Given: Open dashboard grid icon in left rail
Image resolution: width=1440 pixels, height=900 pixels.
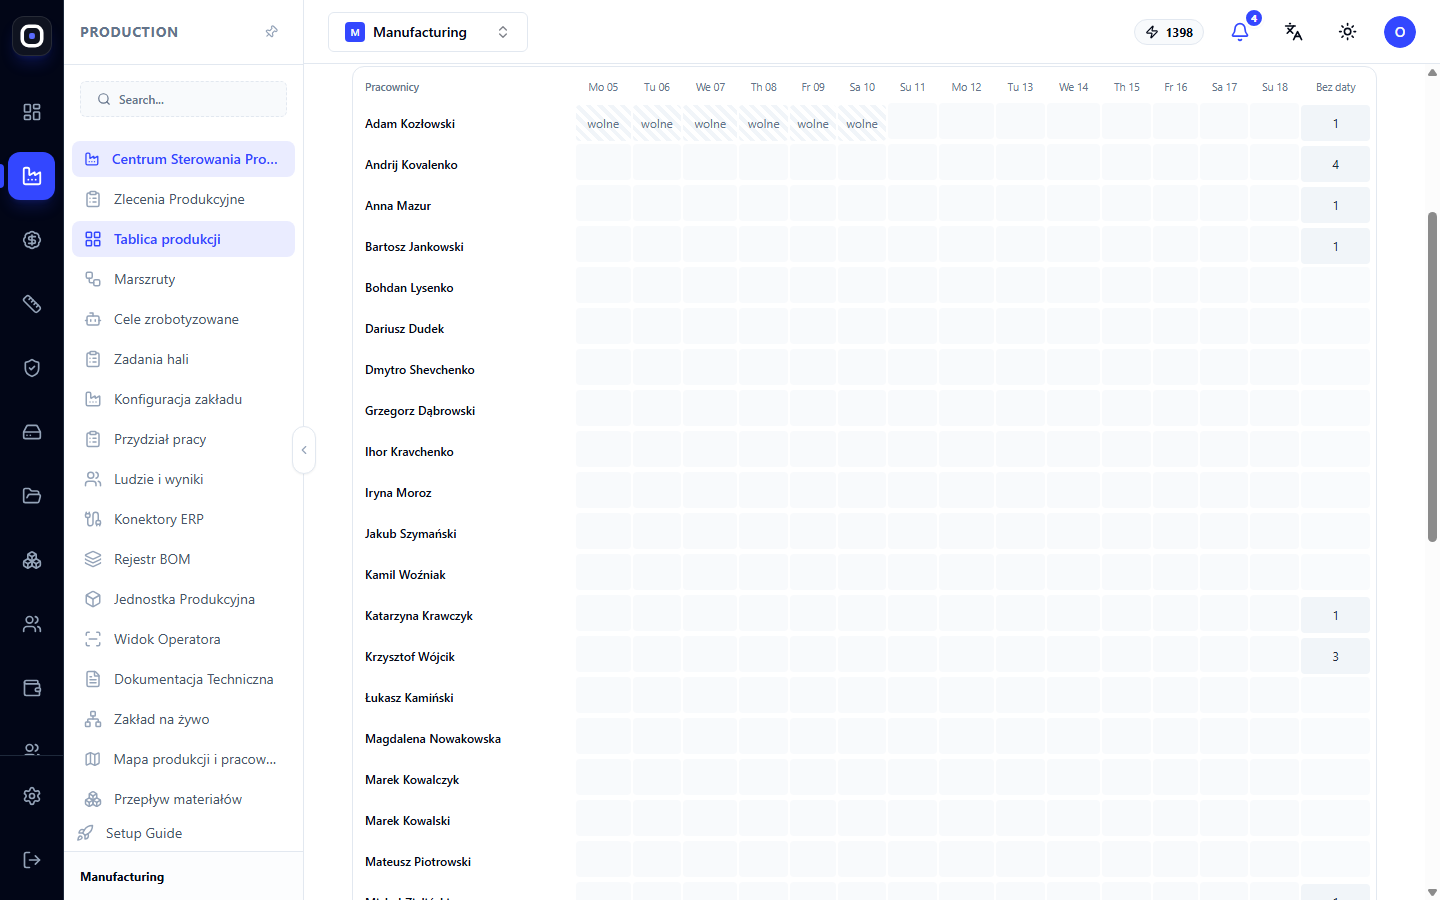Looking at the screenshot, I should click(32, 112).
